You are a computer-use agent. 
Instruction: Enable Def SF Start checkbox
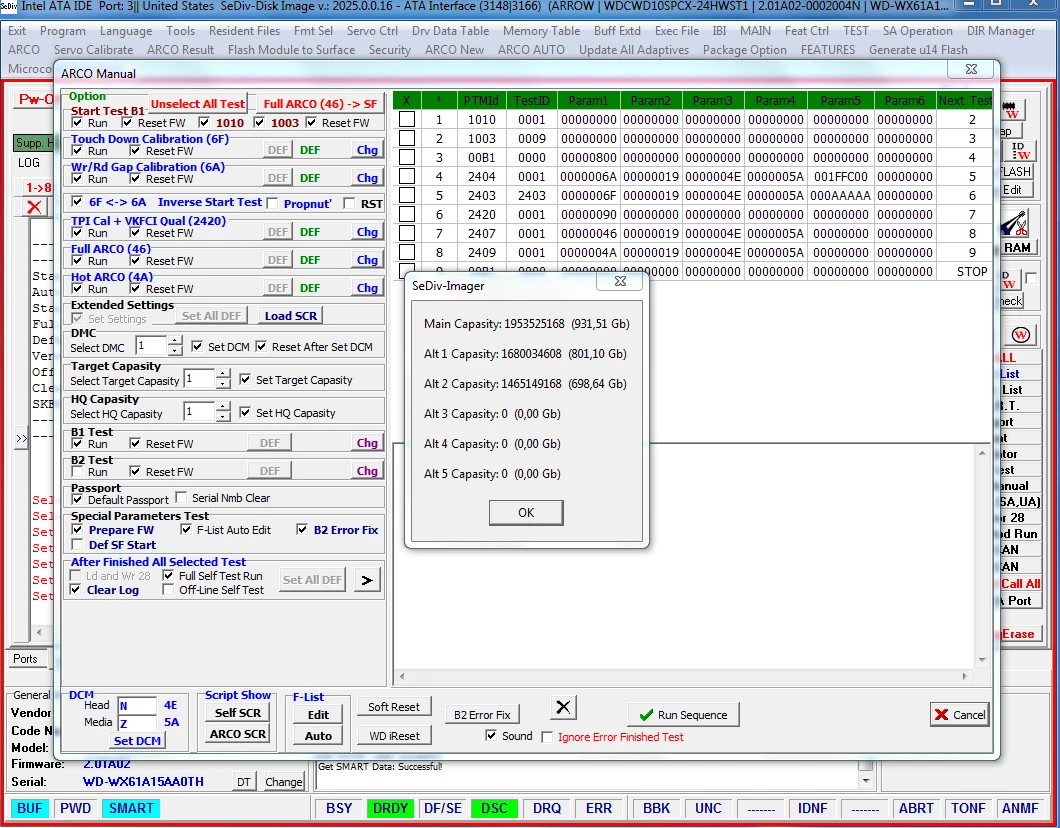point(77,544)
